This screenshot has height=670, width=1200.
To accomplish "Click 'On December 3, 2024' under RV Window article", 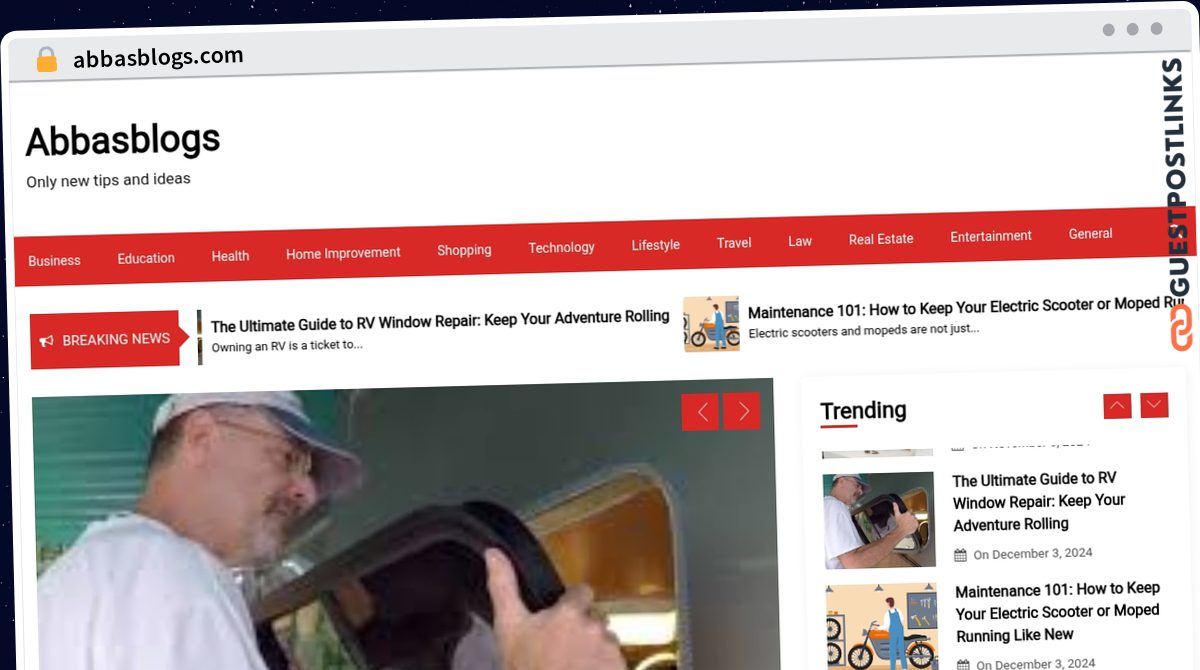I will pos(1032,554).
